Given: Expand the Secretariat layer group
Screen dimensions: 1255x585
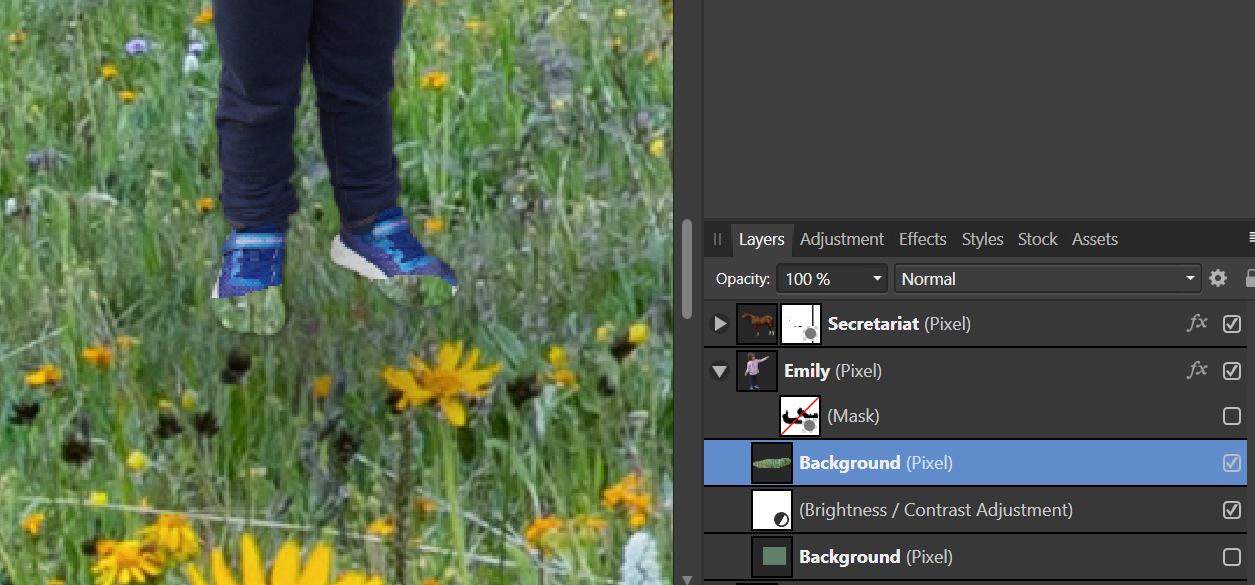Looking at the screenshot, I should coord(719,324).
